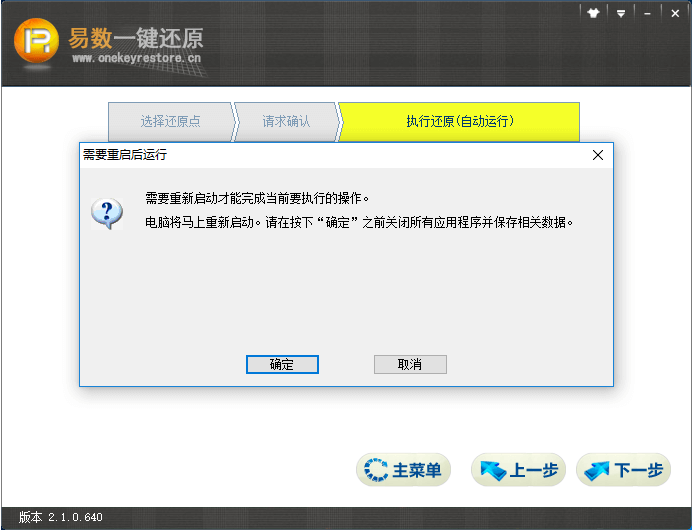692x530 pixels.
Task: Click the blue question mark dialog icon
Action: coord(107,212)
